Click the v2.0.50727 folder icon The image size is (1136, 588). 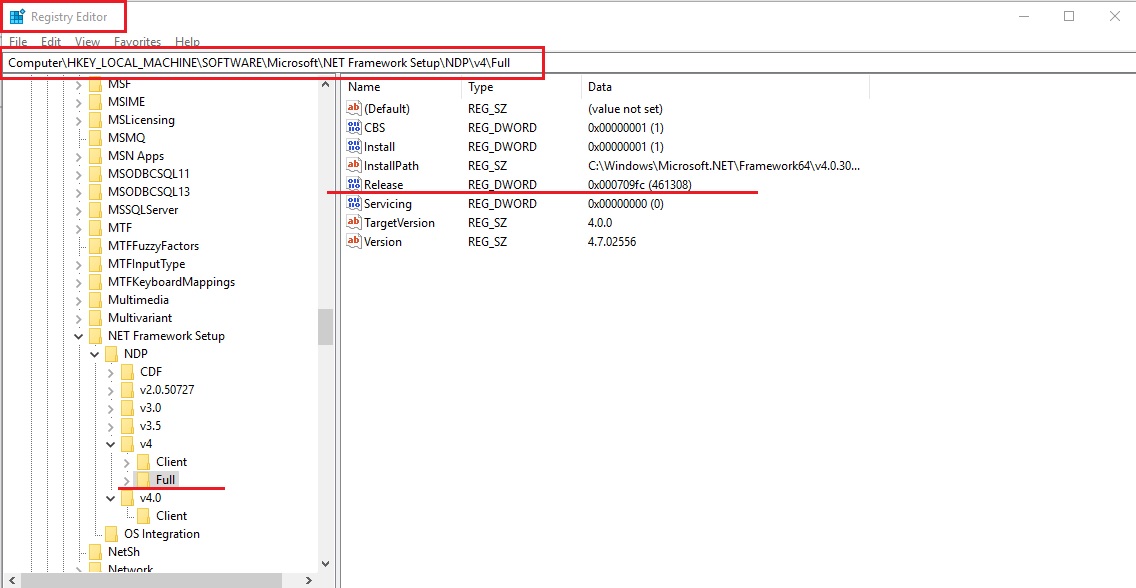point(127,390)
